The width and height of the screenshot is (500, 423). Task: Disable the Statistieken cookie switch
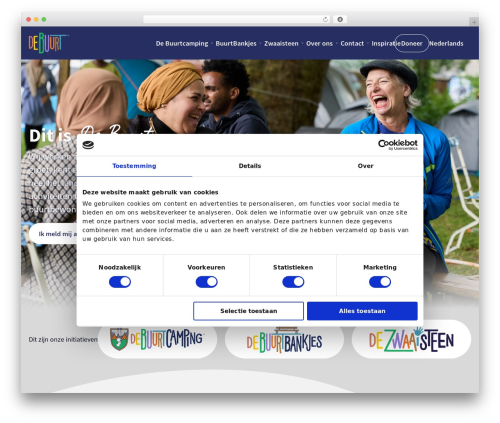pos(293,282)
